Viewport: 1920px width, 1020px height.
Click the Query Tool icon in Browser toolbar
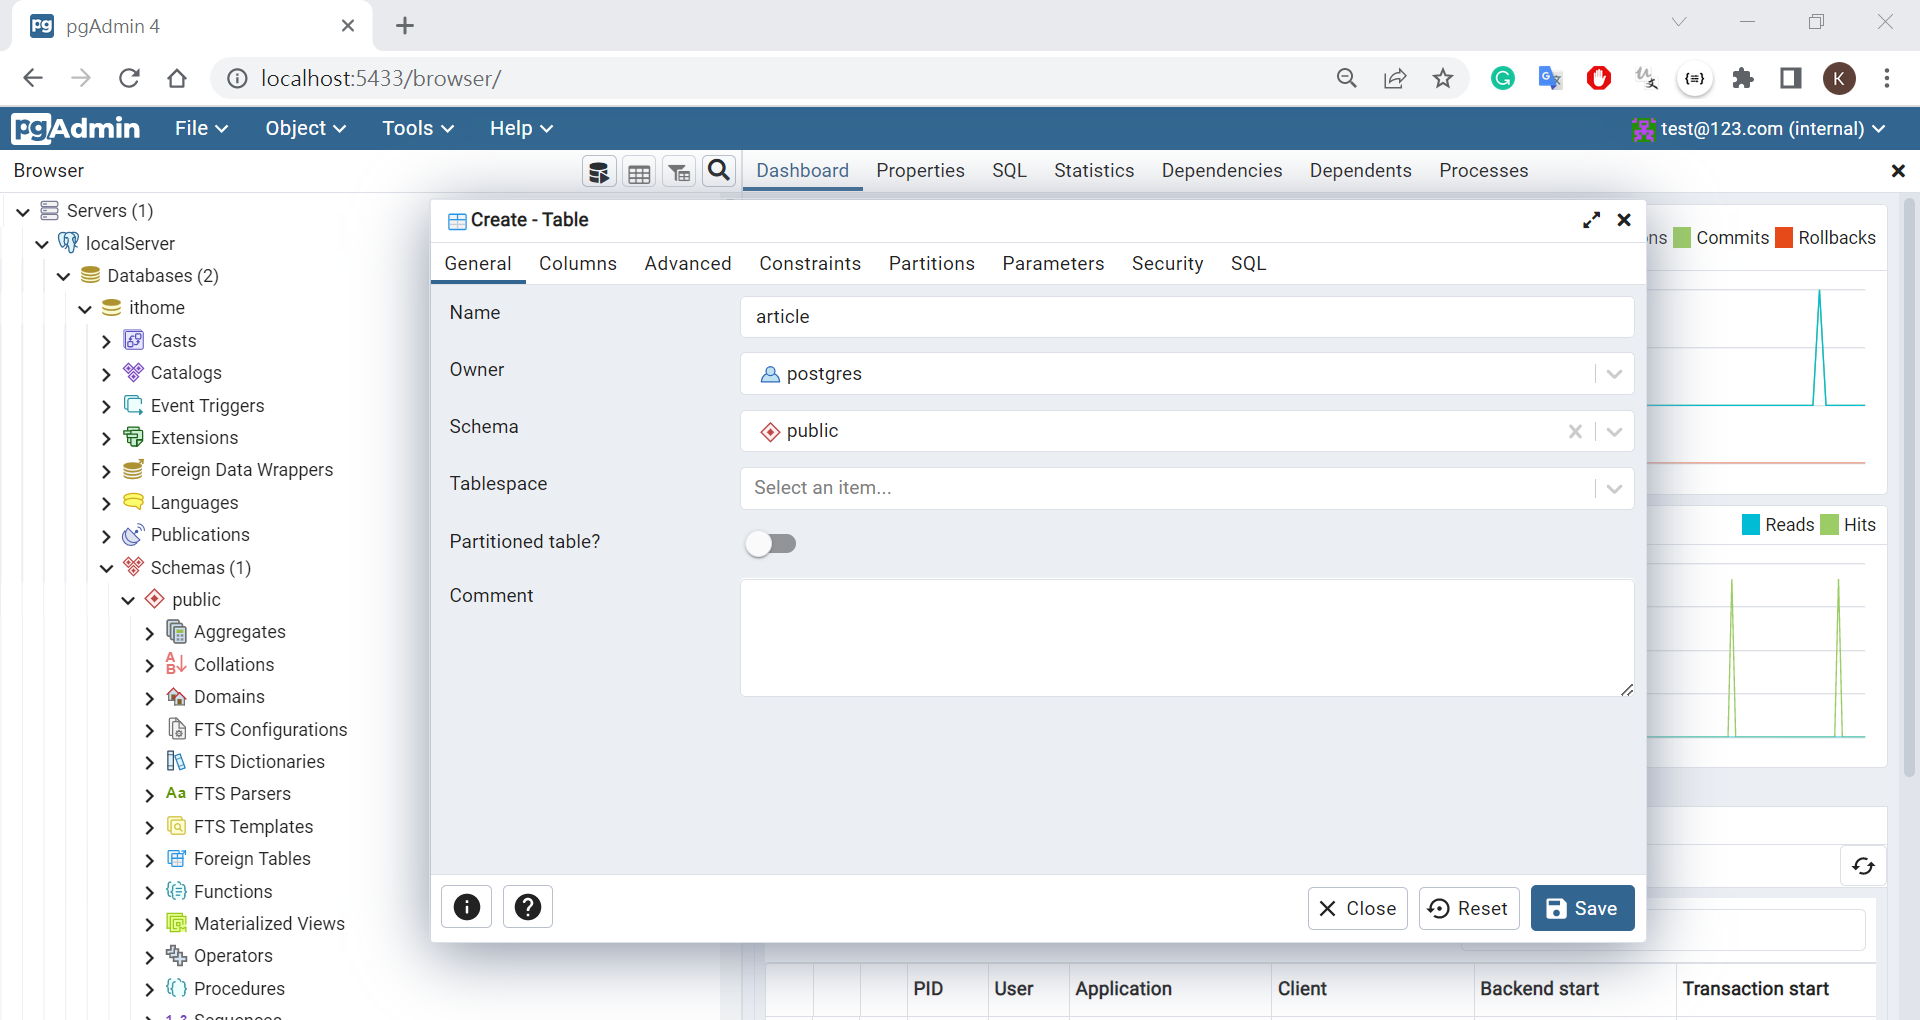(x=599, y=172)
